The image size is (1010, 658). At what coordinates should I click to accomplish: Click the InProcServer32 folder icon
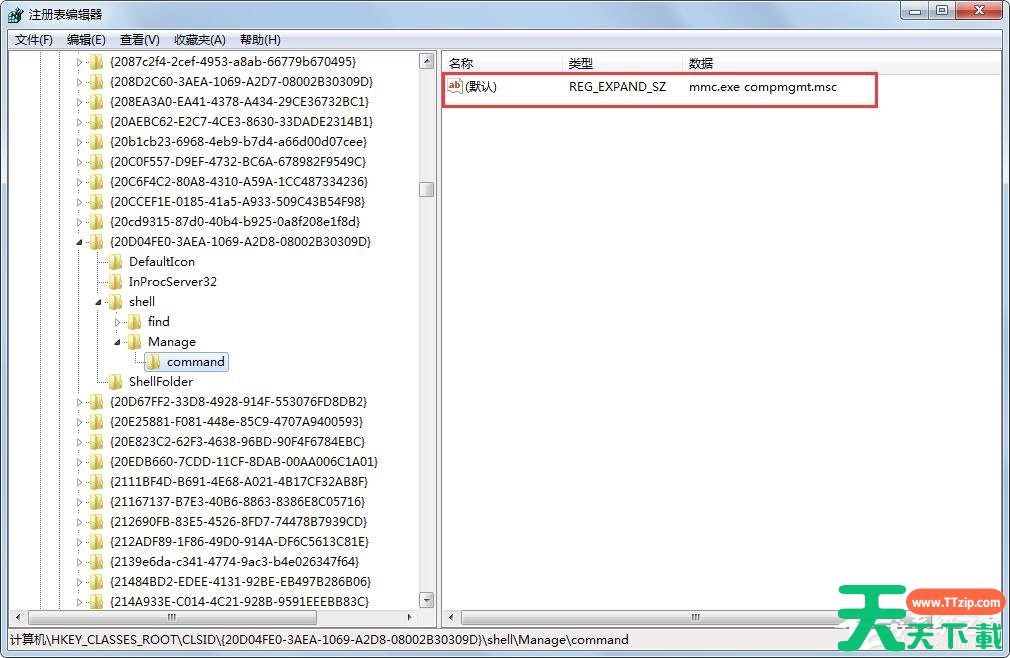(116, 282)
